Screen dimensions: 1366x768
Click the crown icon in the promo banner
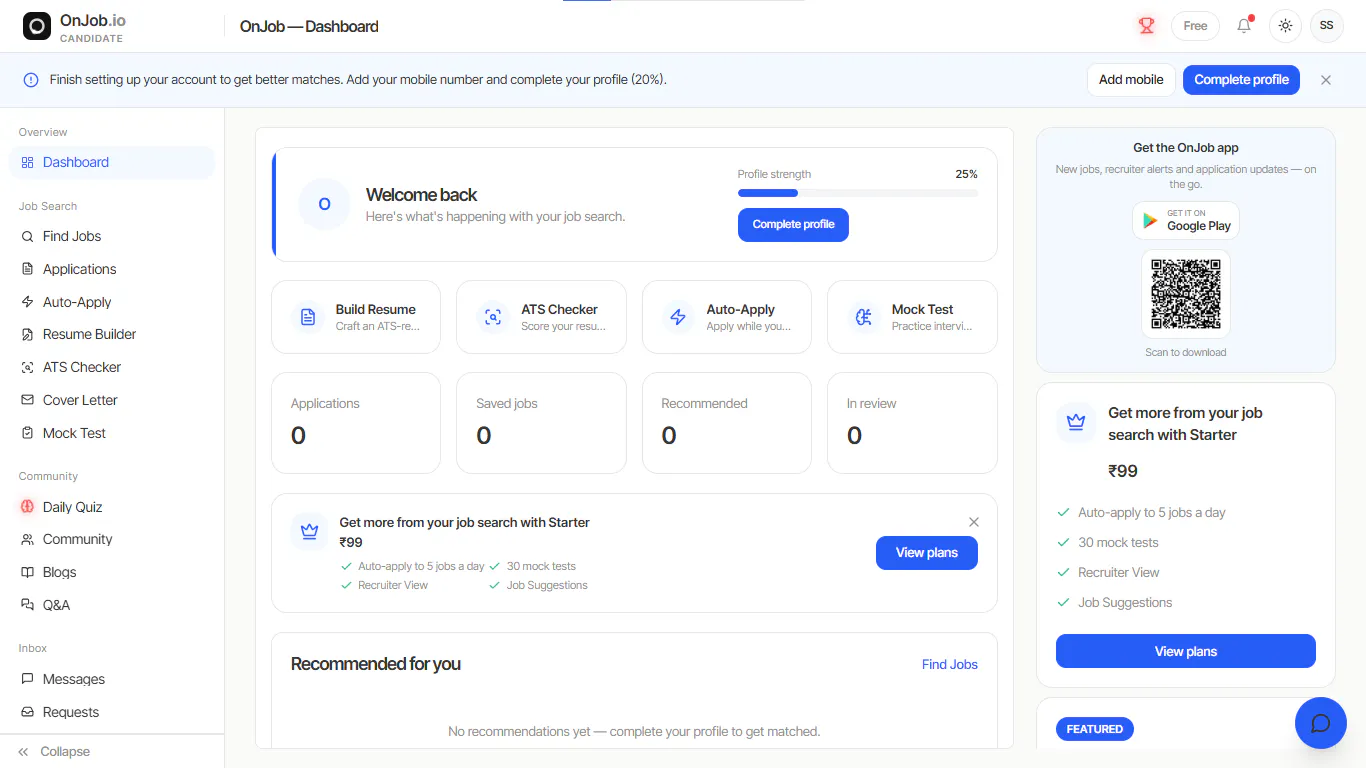[309, 532]
